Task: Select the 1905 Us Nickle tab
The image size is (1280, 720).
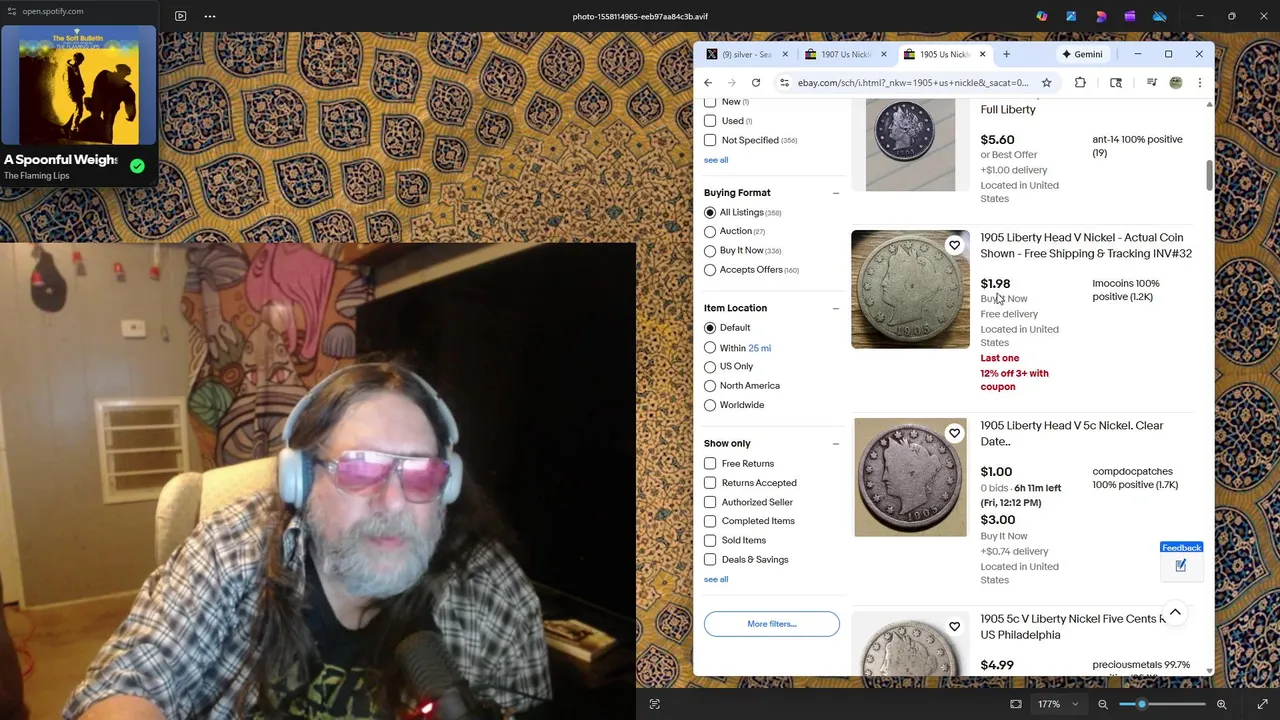Action: (944, 54)
